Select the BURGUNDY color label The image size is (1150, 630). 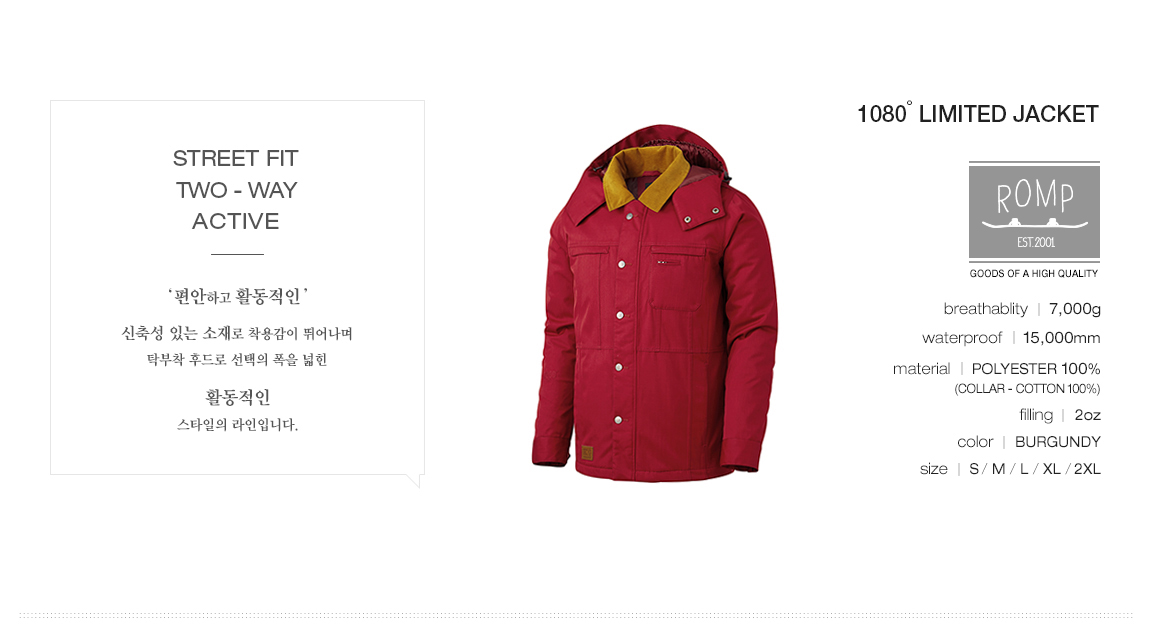[x=1058, y=442]
